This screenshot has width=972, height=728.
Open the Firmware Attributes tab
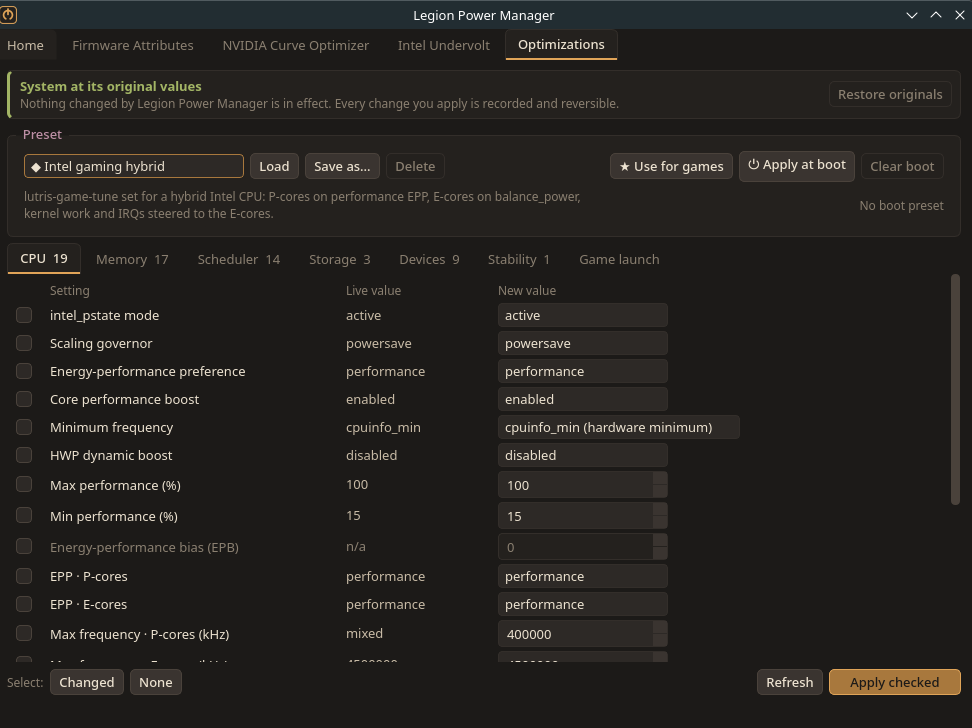133,45
